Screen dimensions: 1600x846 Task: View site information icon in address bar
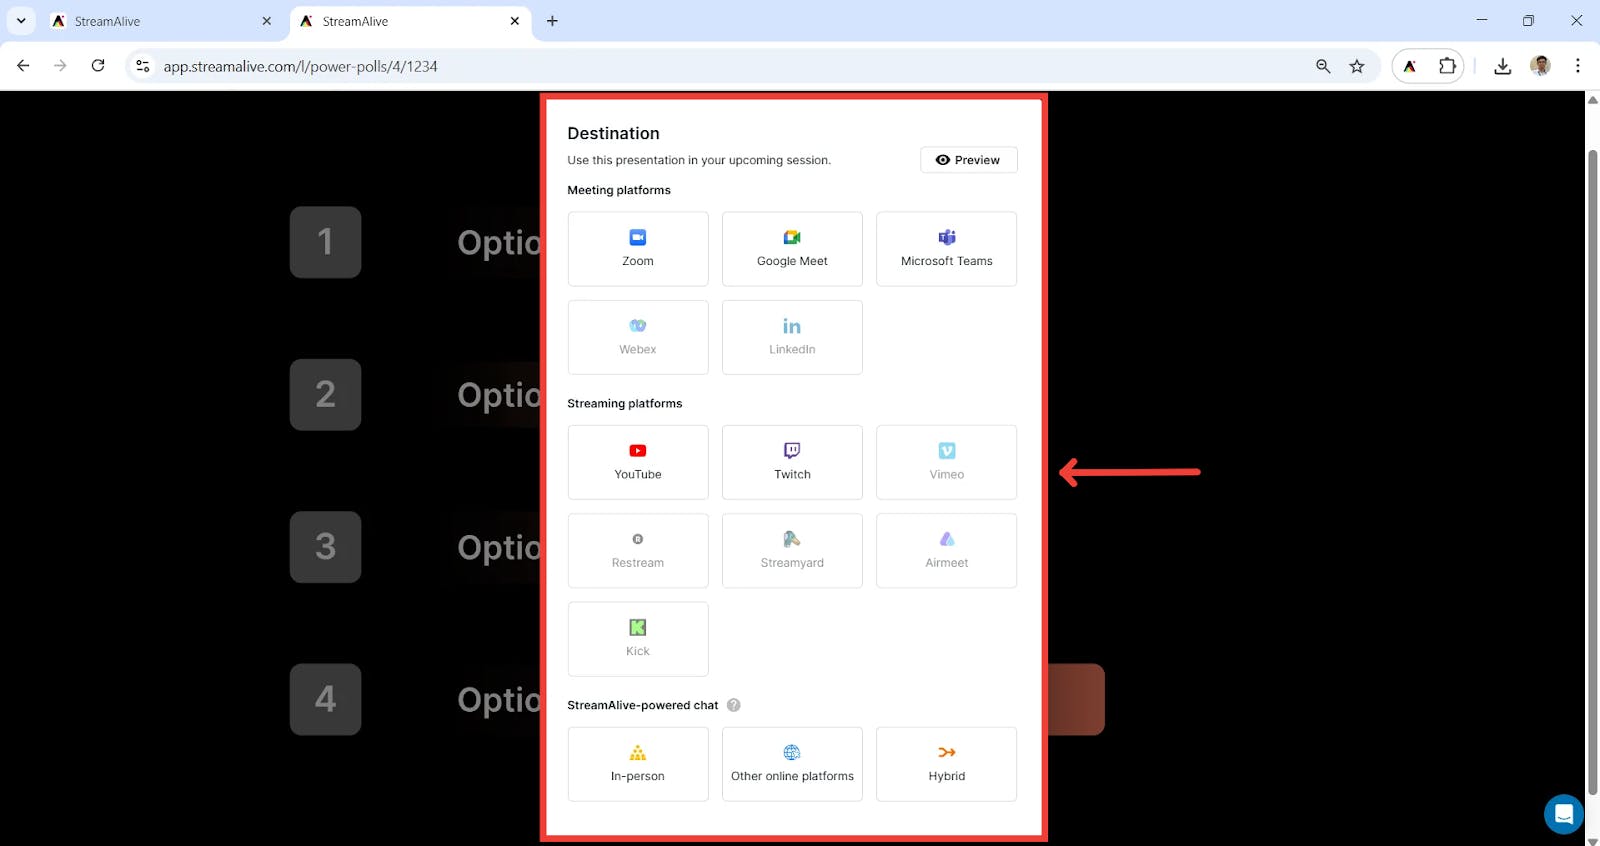click(x=143, y=66)
